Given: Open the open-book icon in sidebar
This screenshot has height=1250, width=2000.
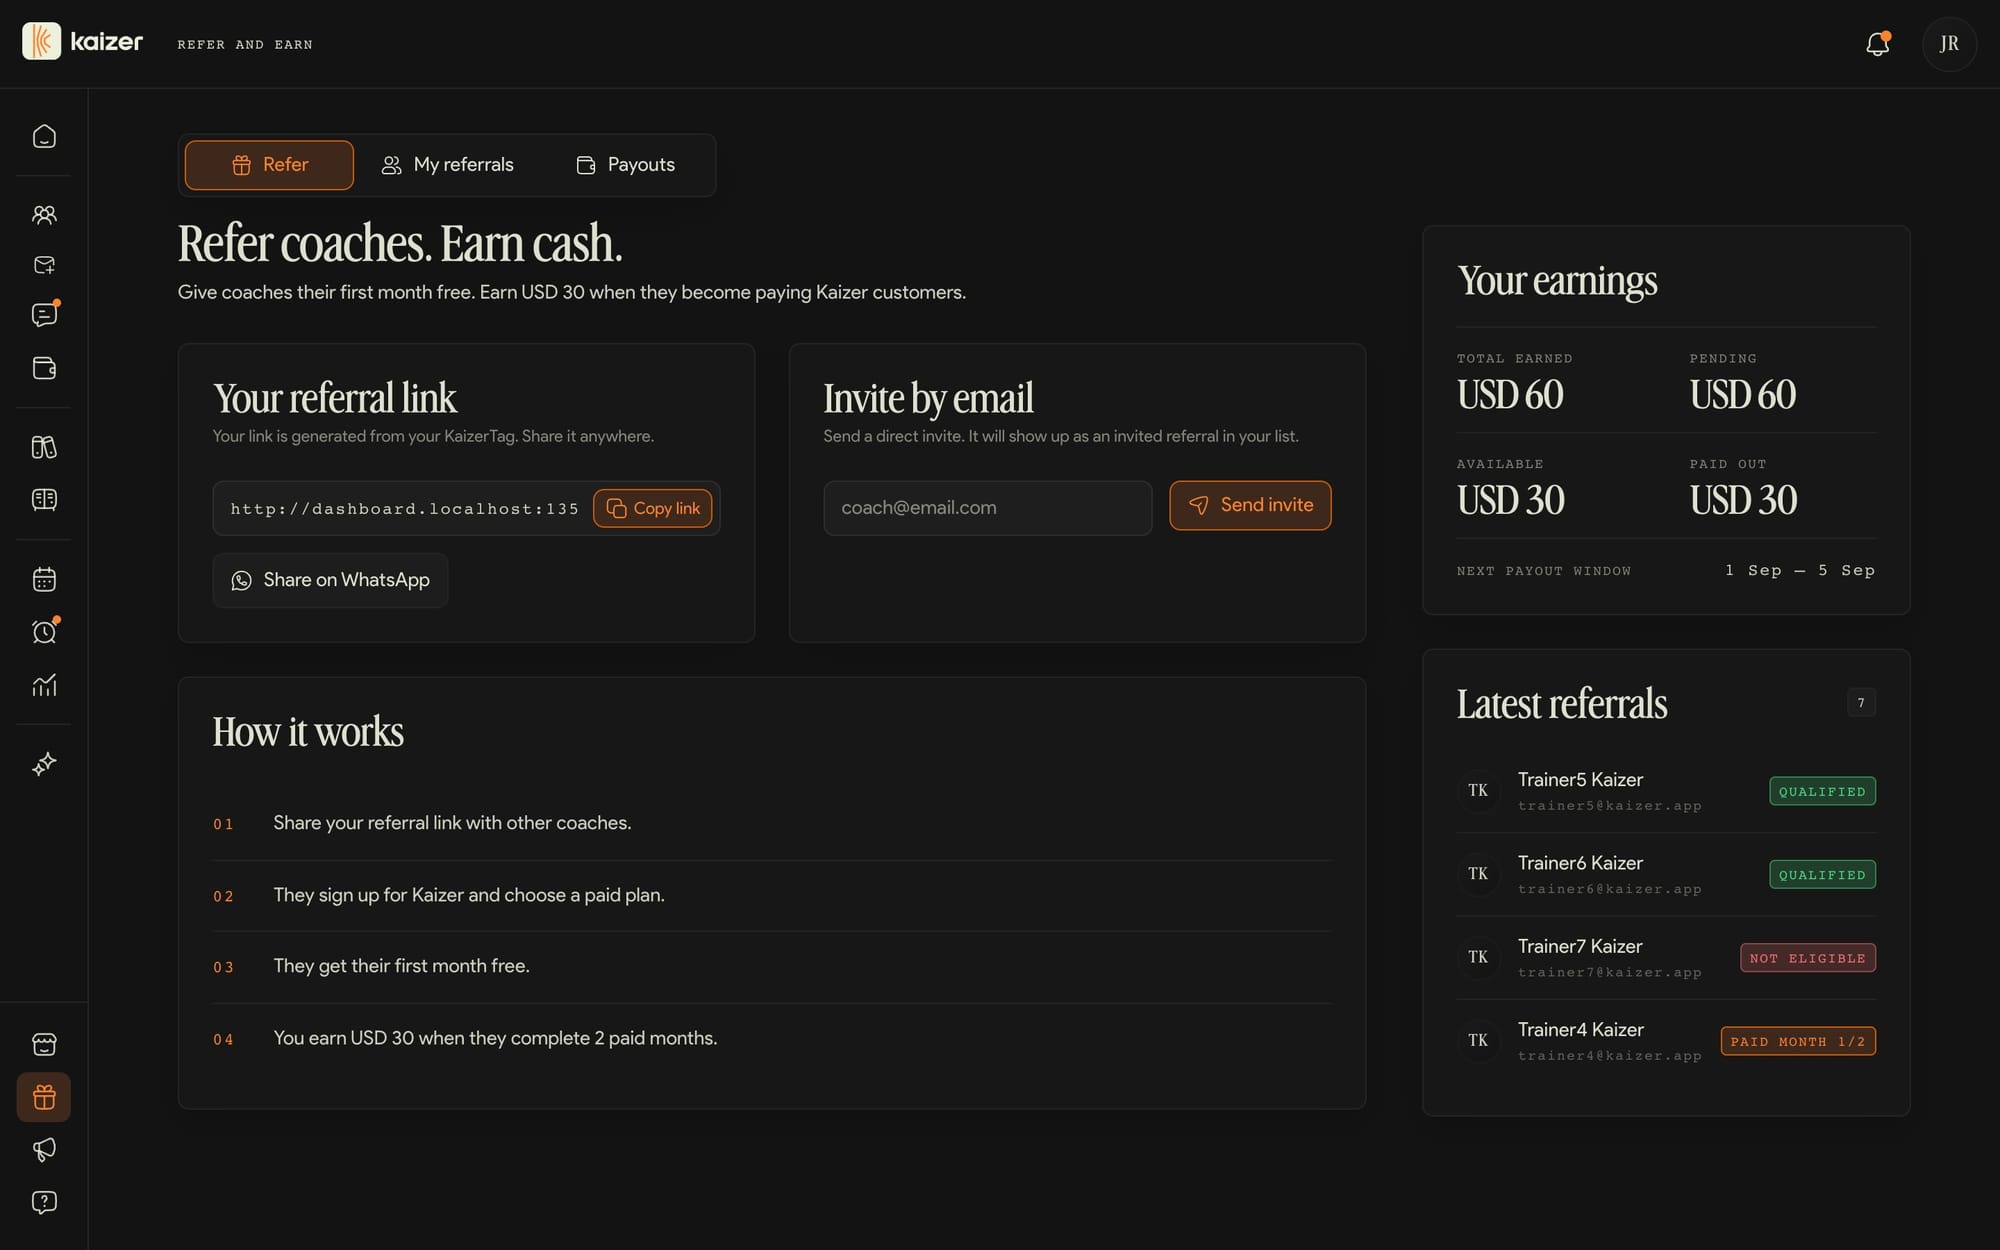Looking at the screenshot, I should tap(44, 499).
